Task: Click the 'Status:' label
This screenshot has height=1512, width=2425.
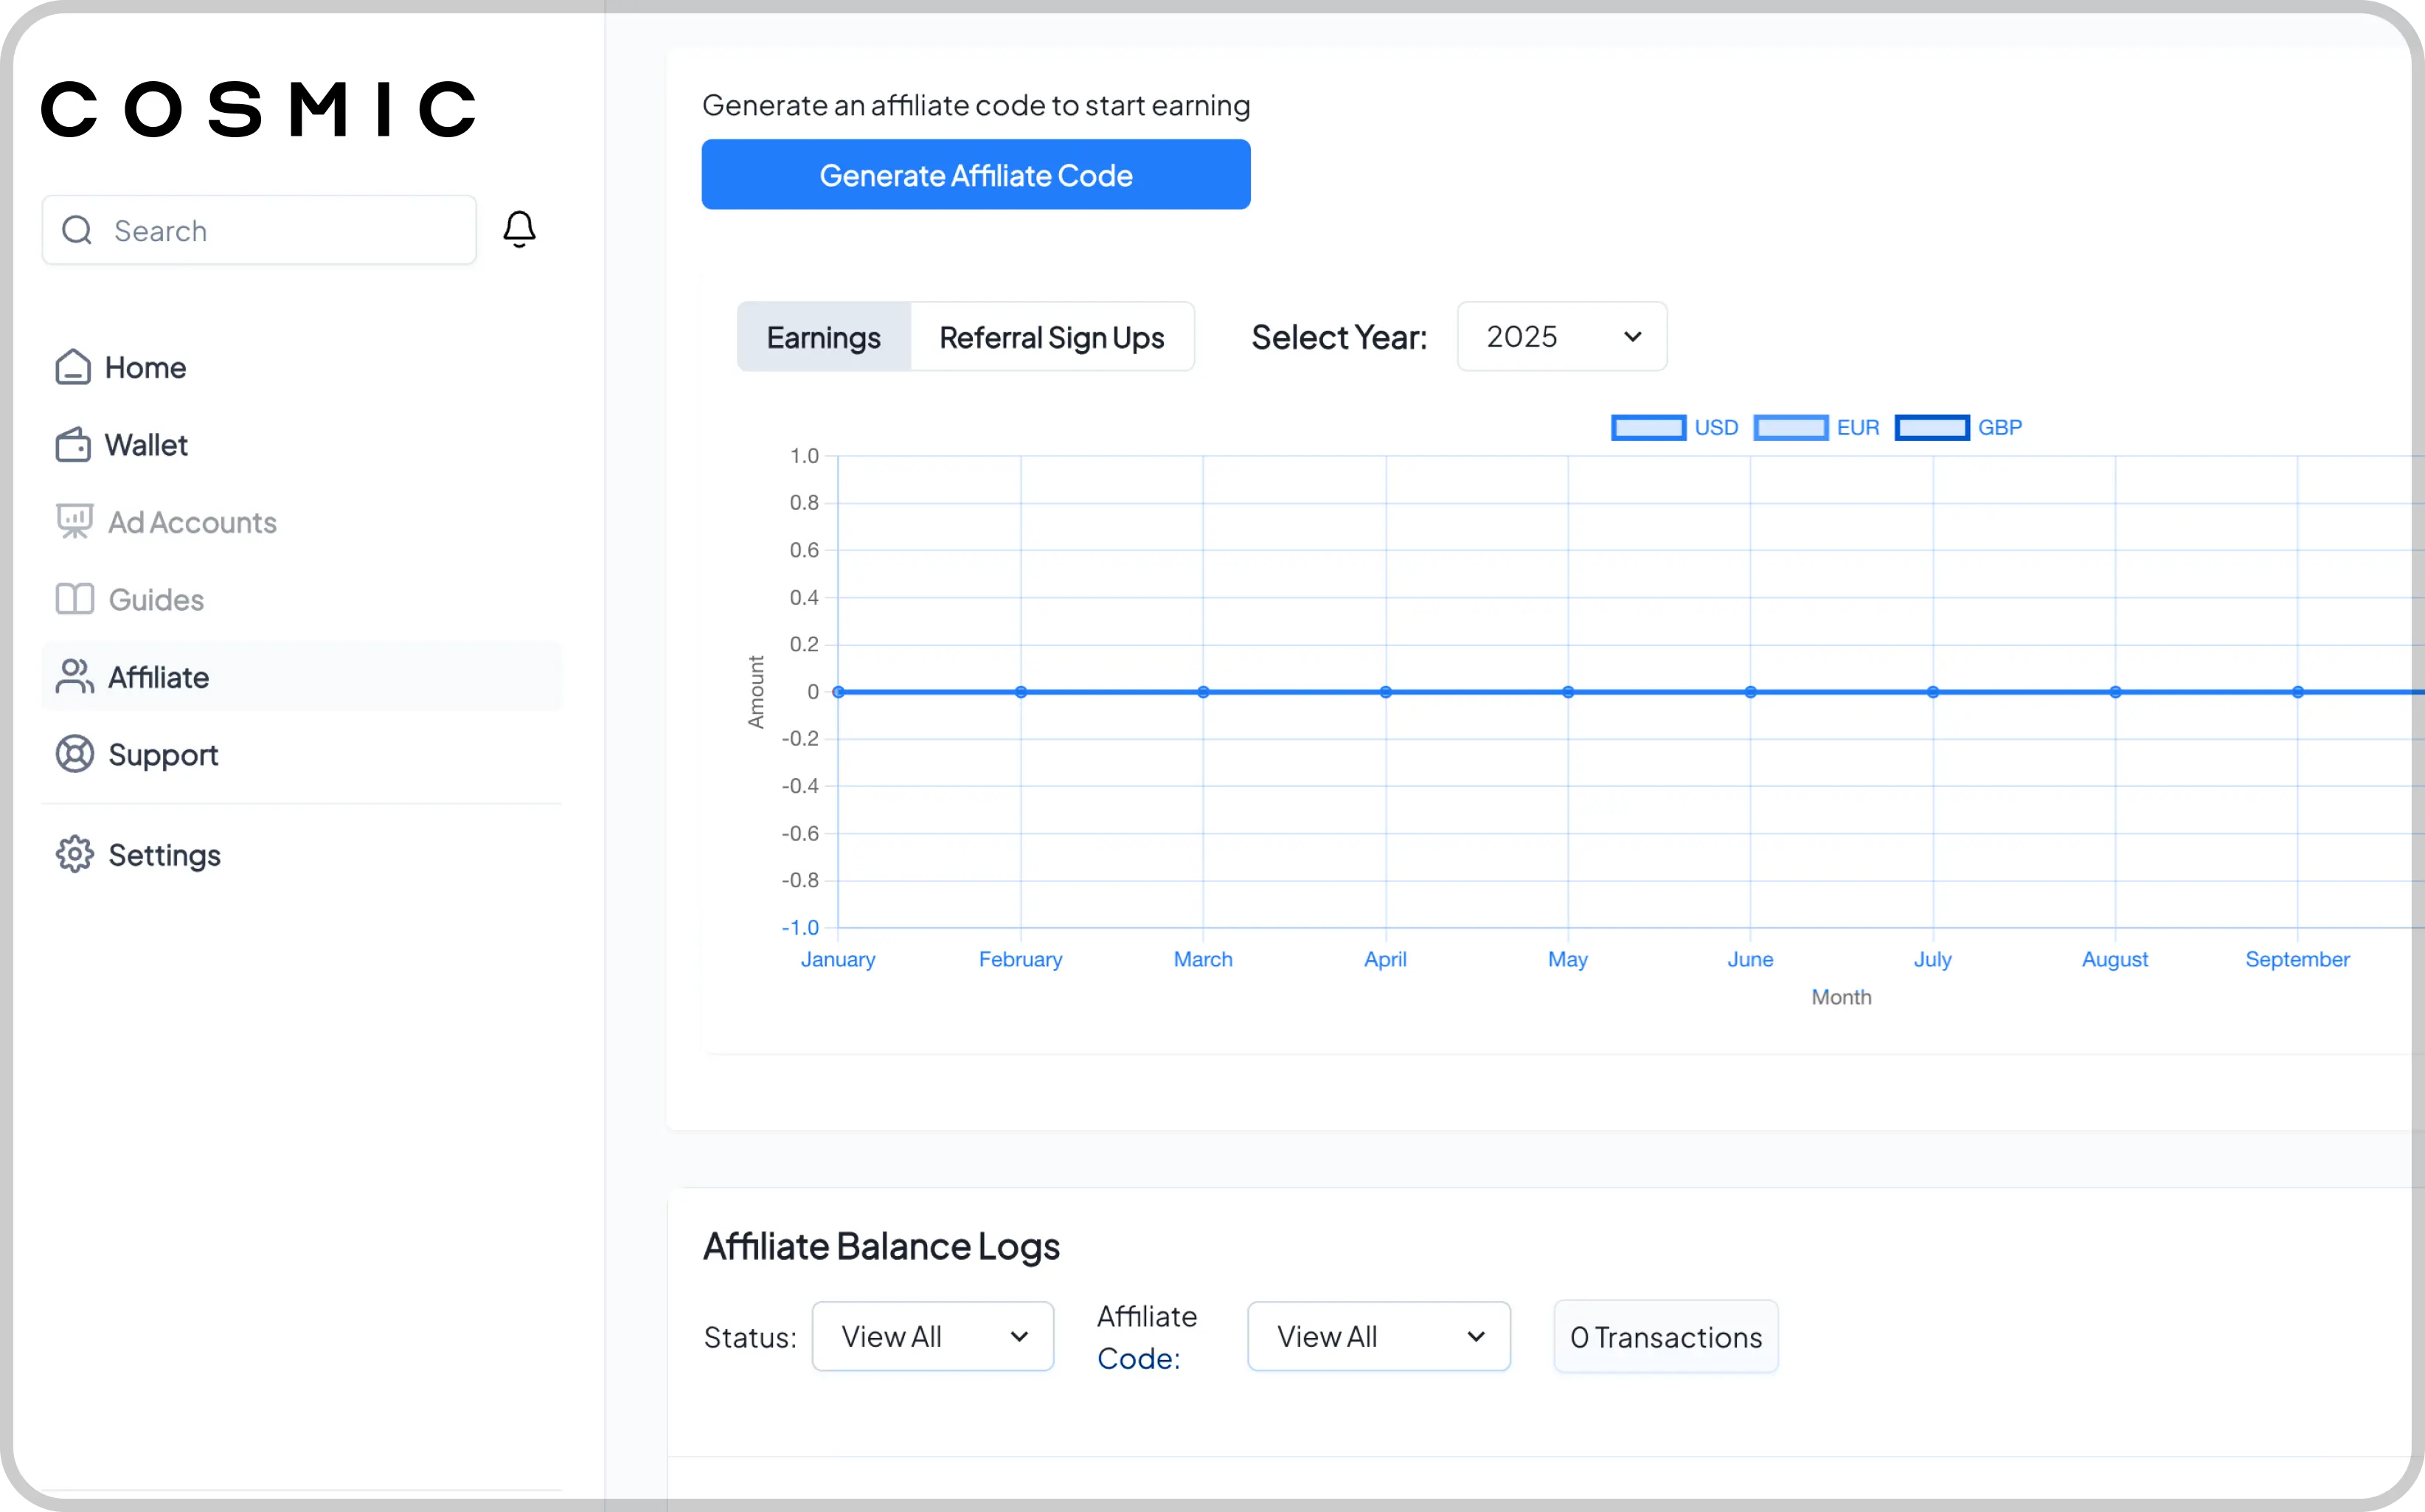Action: (x=750, y=1337)
